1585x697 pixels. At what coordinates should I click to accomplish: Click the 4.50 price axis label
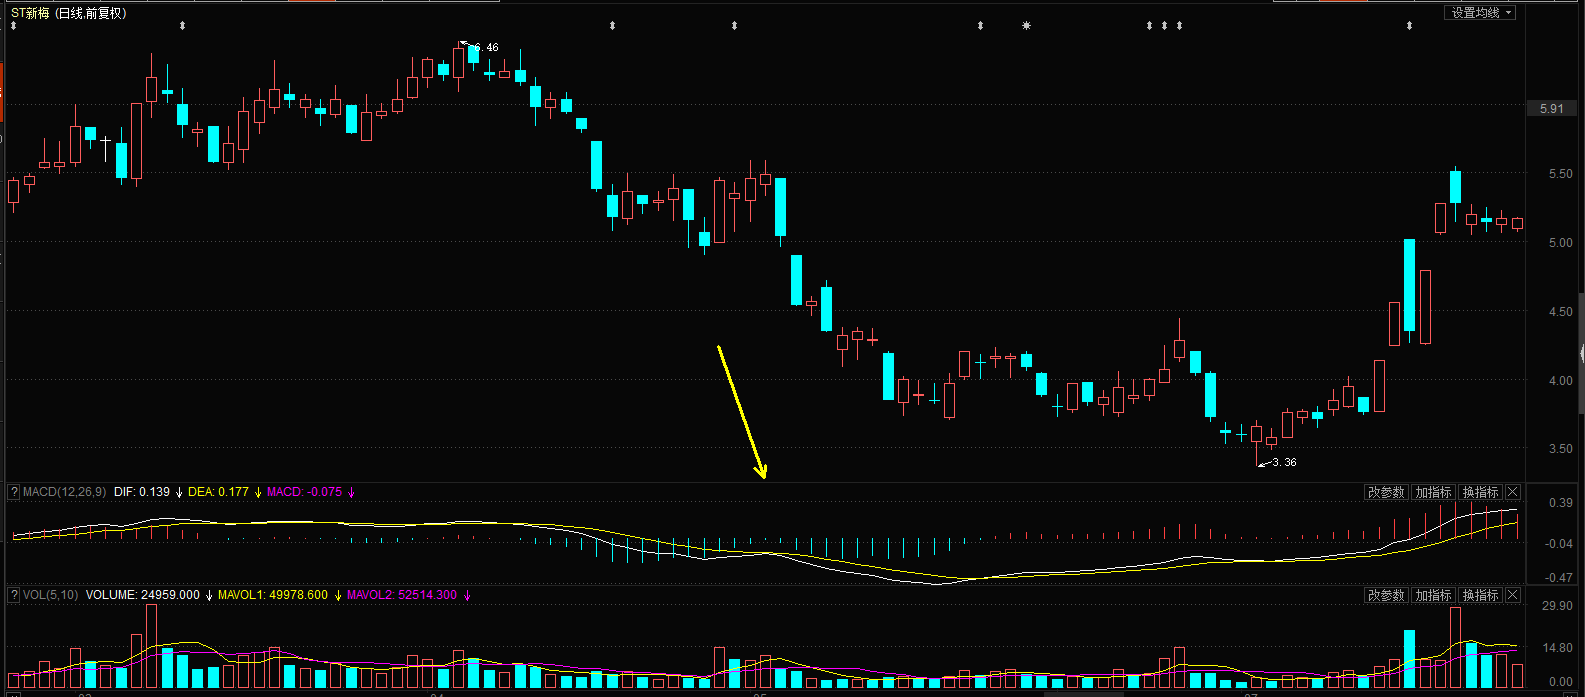[x=1560, y=312]
